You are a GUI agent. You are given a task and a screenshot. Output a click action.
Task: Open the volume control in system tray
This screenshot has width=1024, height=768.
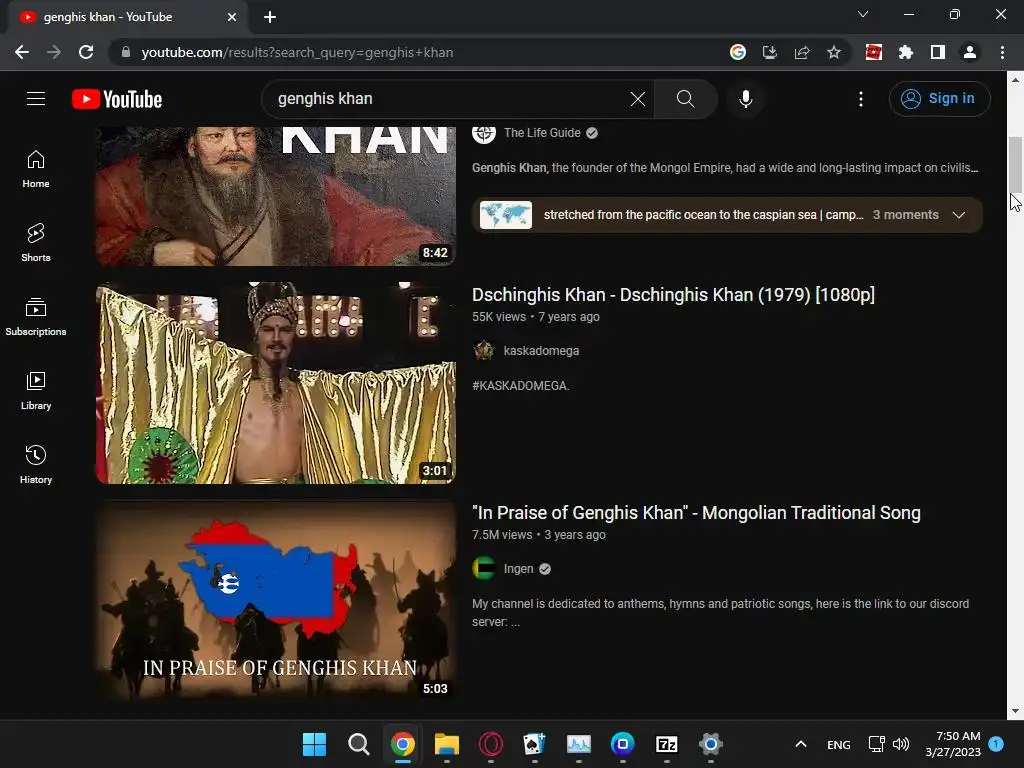[x=901, y=744]
